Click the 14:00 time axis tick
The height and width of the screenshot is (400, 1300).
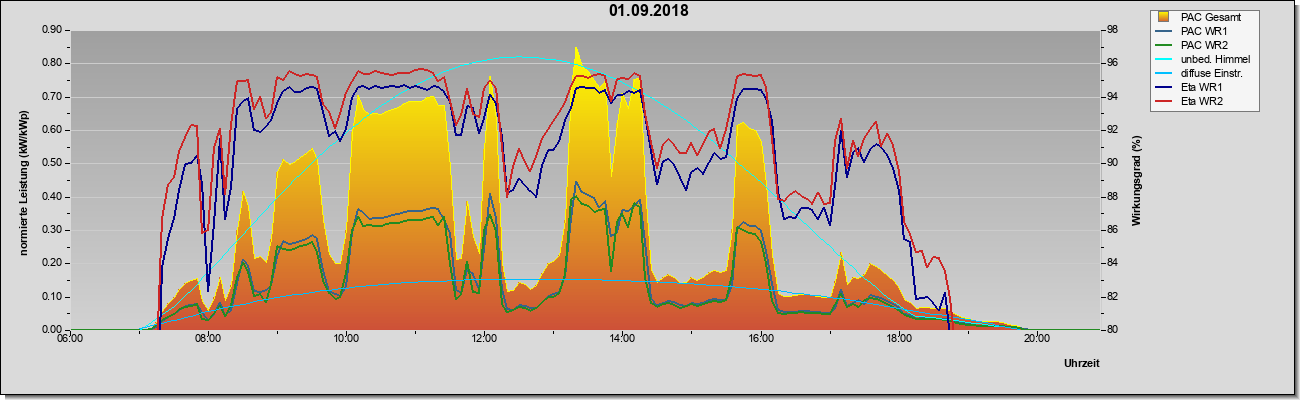(x=622, y=338)
